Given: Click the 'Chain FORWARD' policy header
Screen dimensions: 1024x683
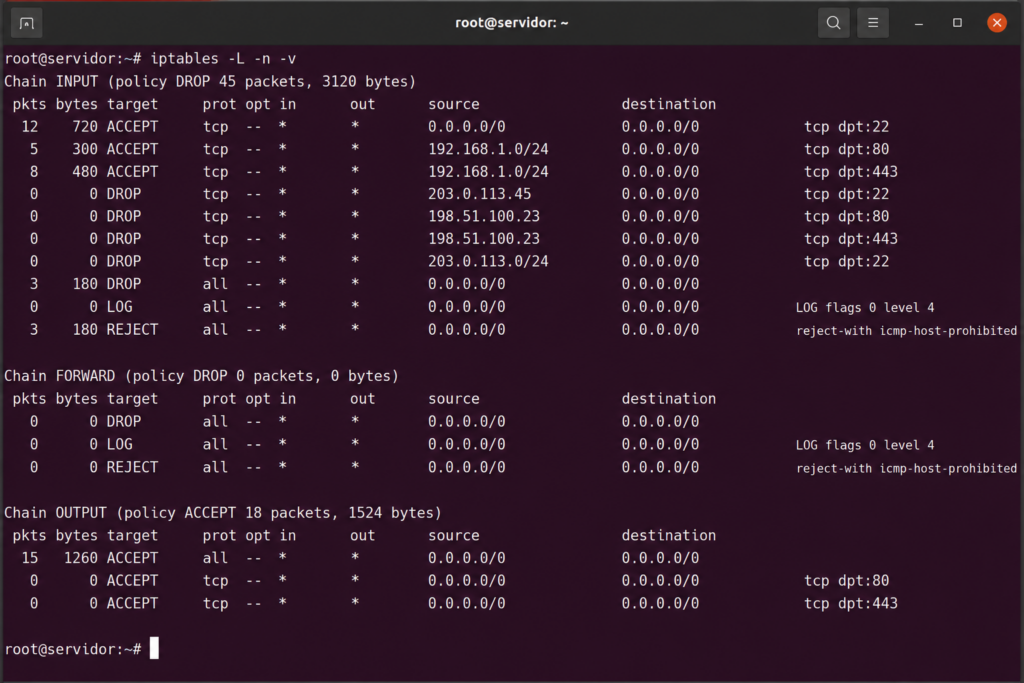Looking at the screenshot, I should [x=202, y=376].
